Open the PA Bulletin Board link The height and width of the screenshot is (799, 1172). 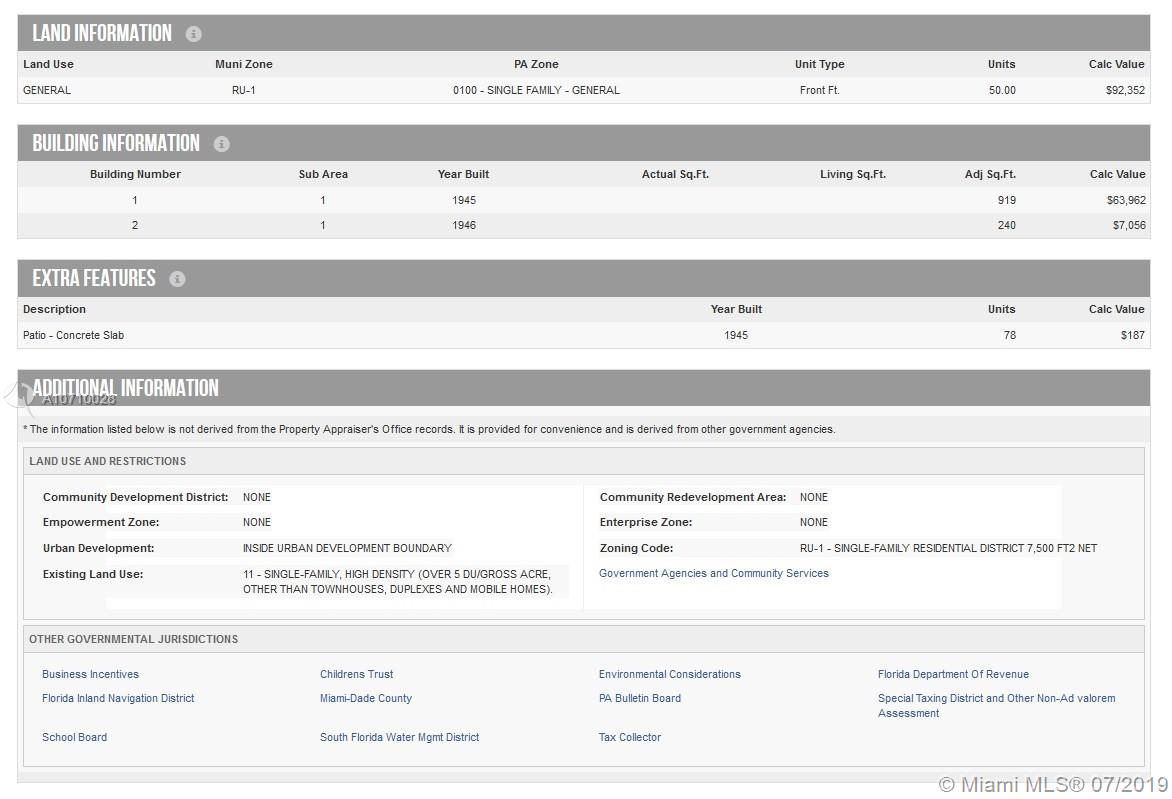tap(639, 699)
